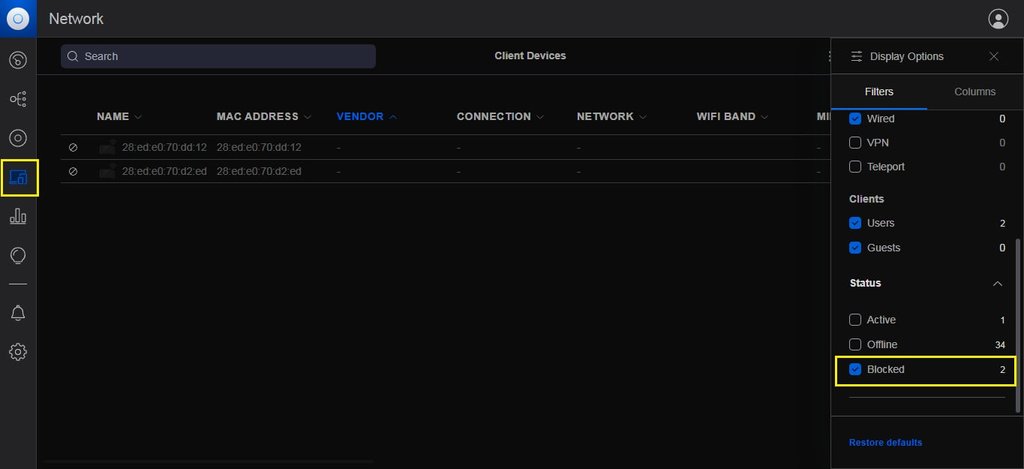Sort by the MAC Address column
Viewport: 1024px width, 469px height.
[258, 117]
